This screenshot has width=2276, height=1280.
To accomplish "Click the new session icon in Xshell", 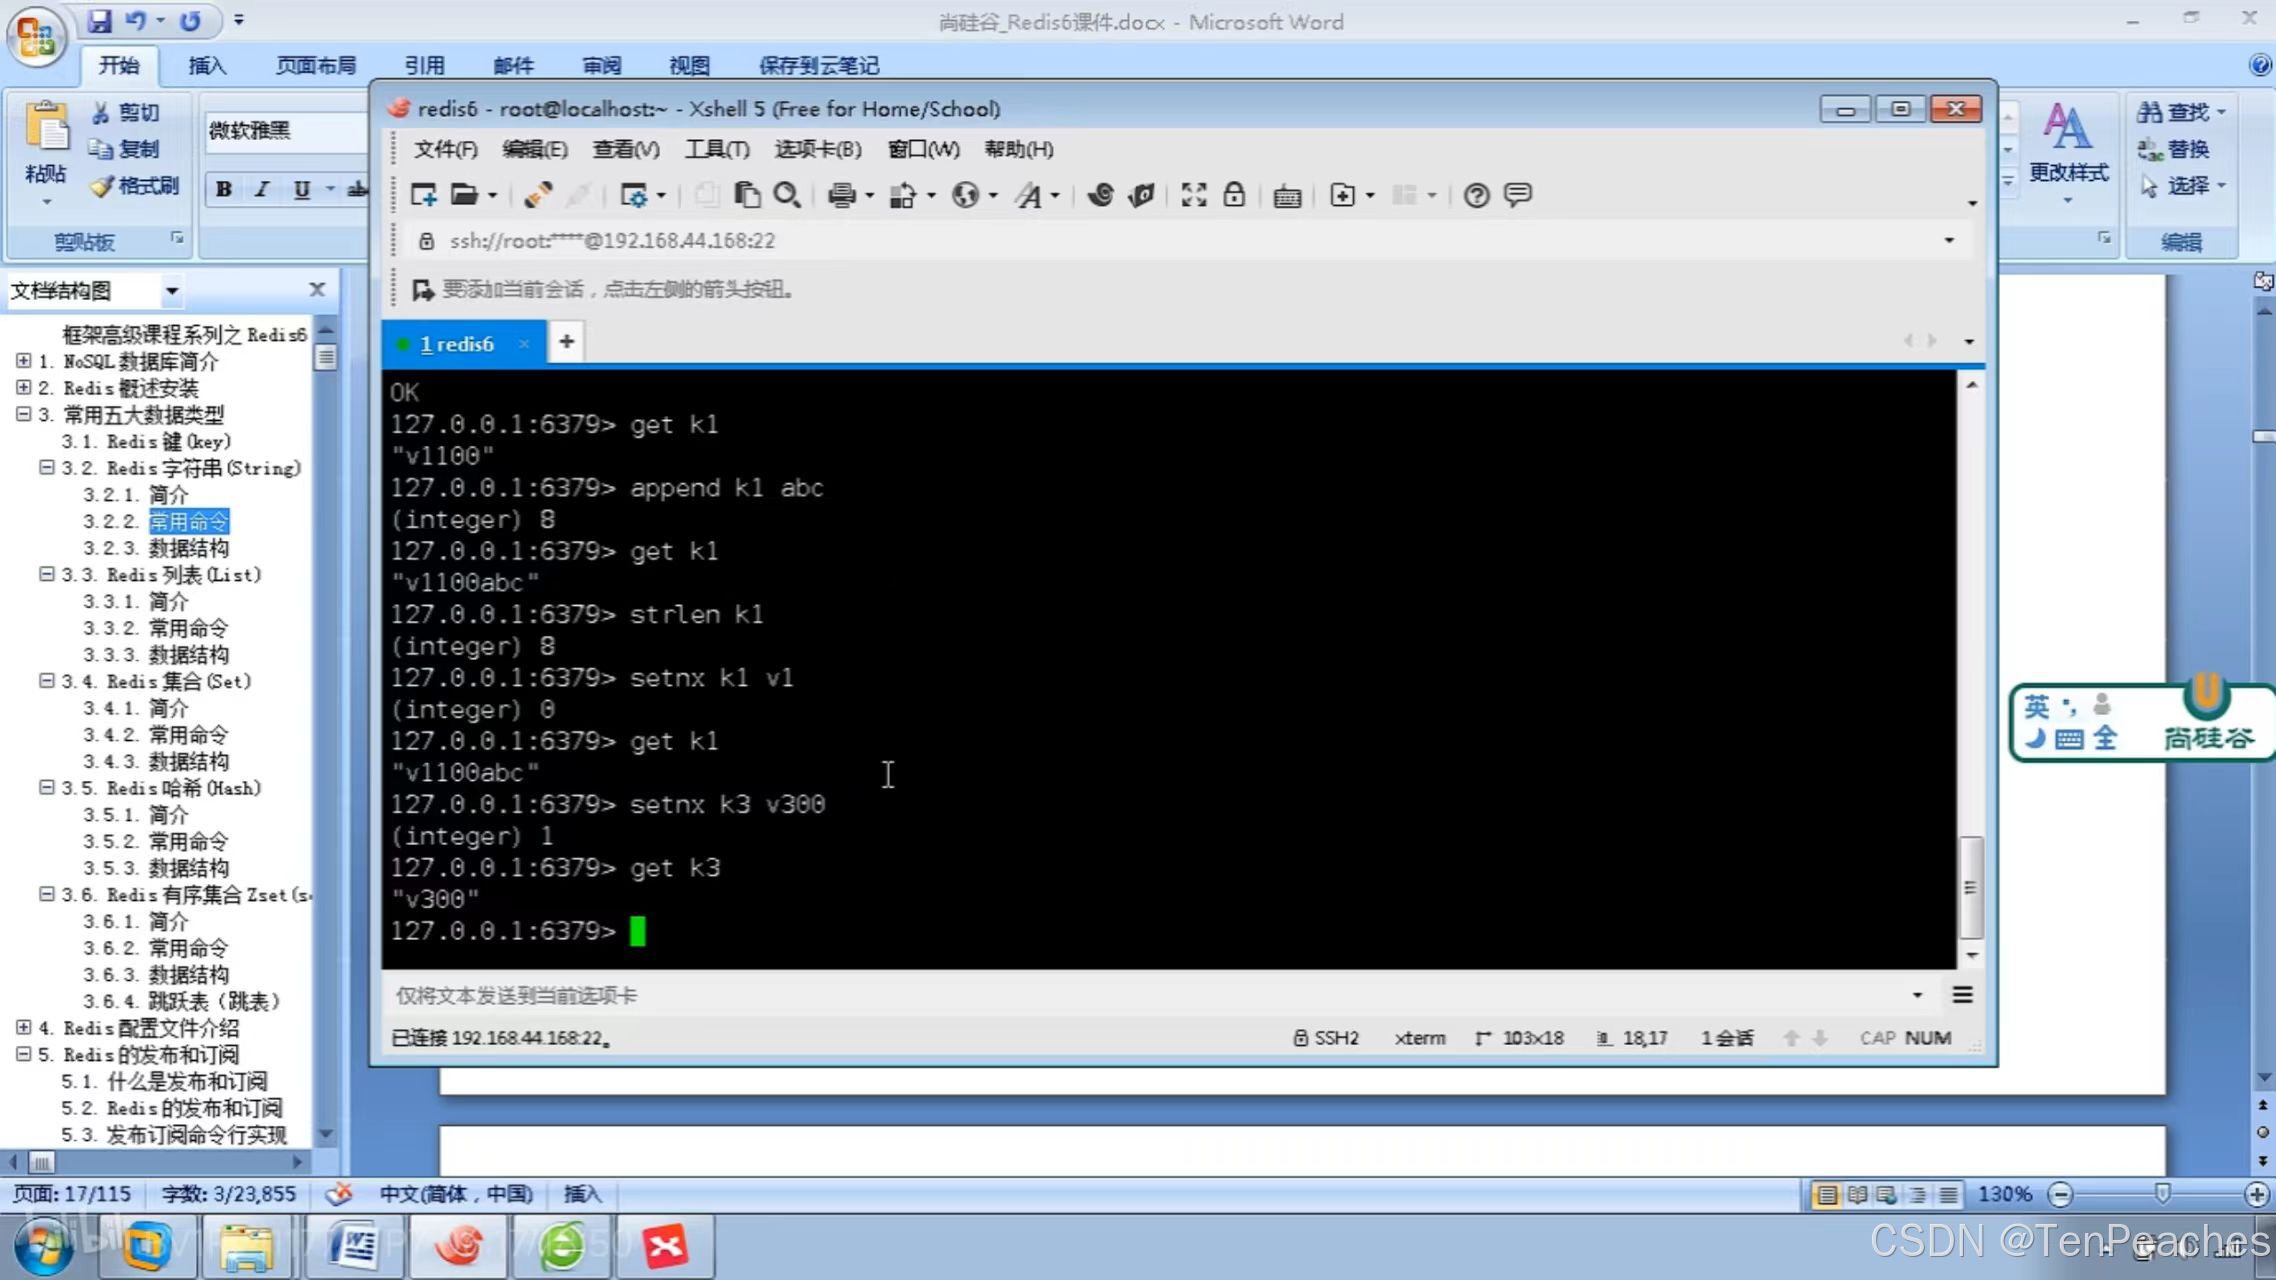I will [x=423, y=195].
